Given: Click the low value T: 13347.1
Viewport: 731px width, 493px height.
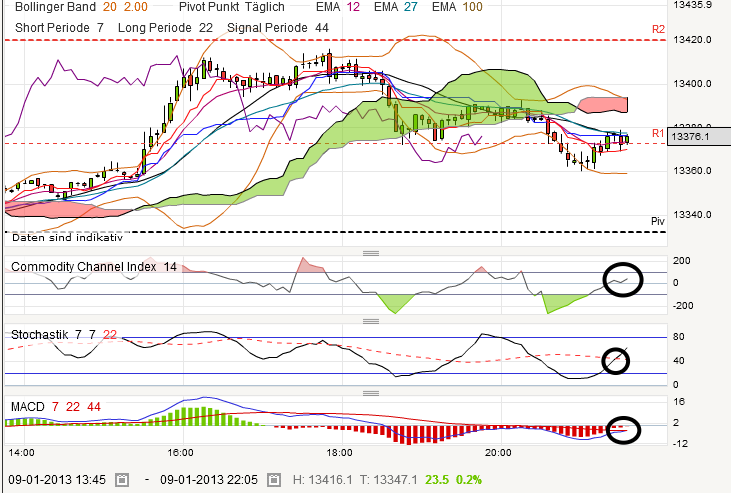Looking at the screenshot, I should pyautogui.click(x=388, y=479).
